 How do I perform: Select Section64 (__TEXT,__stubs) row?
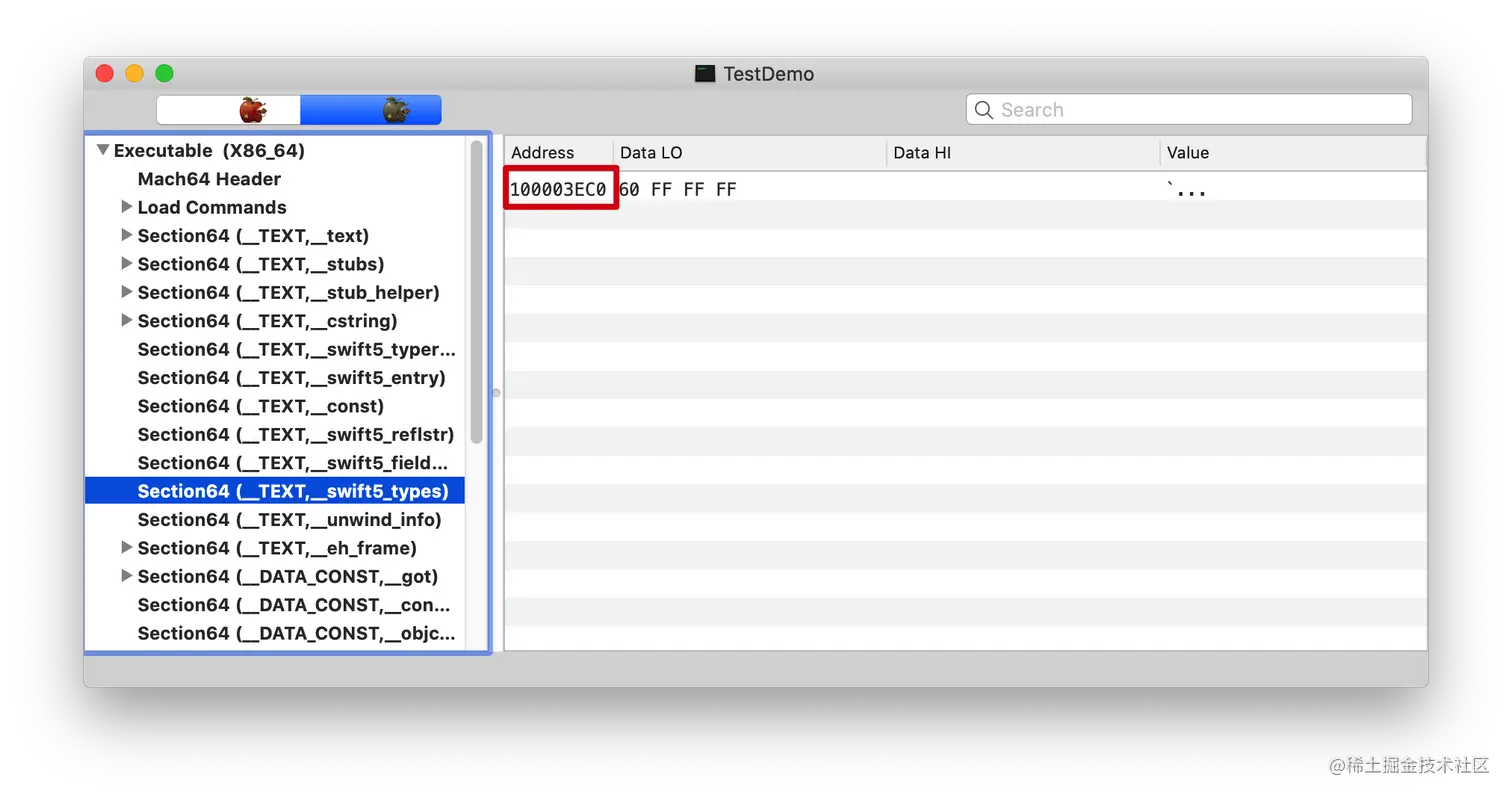click(x=275, y=264)
